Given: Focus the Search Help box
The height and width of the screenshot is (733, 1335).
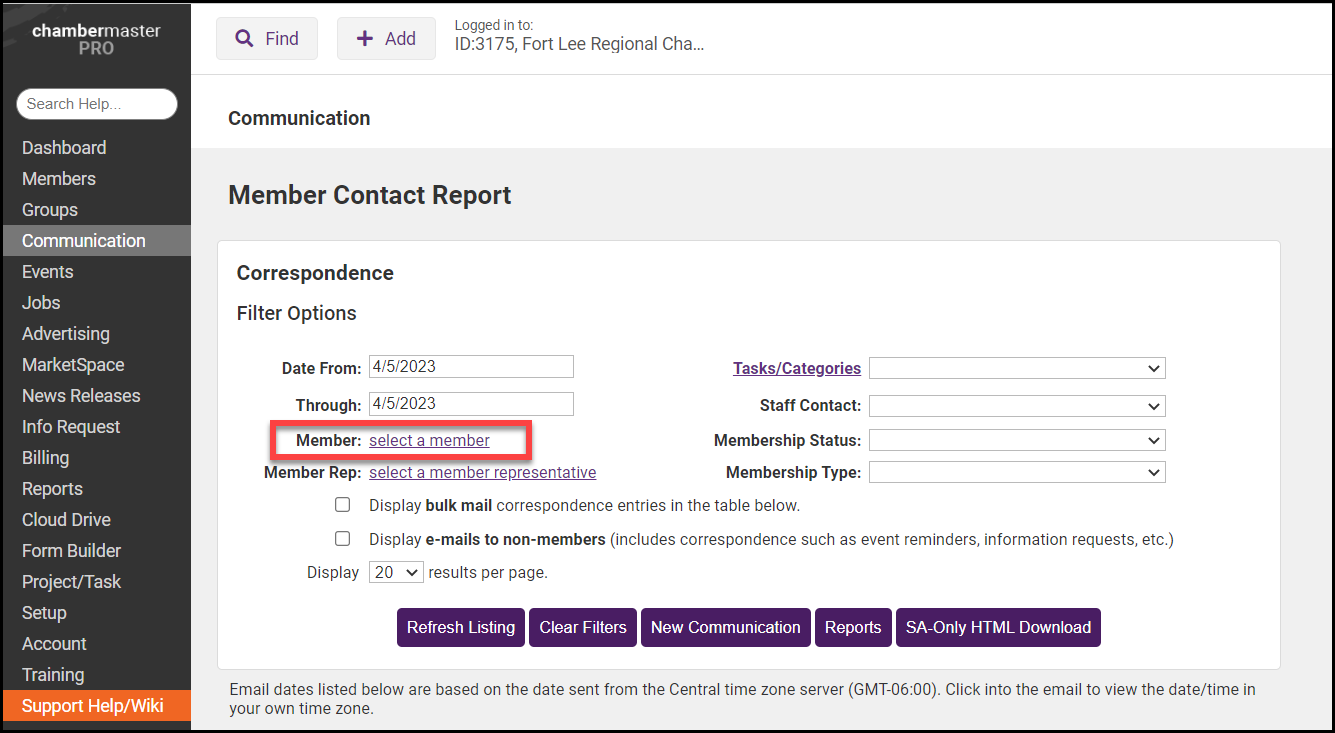Looking at the screenshot, I should 96,104.
